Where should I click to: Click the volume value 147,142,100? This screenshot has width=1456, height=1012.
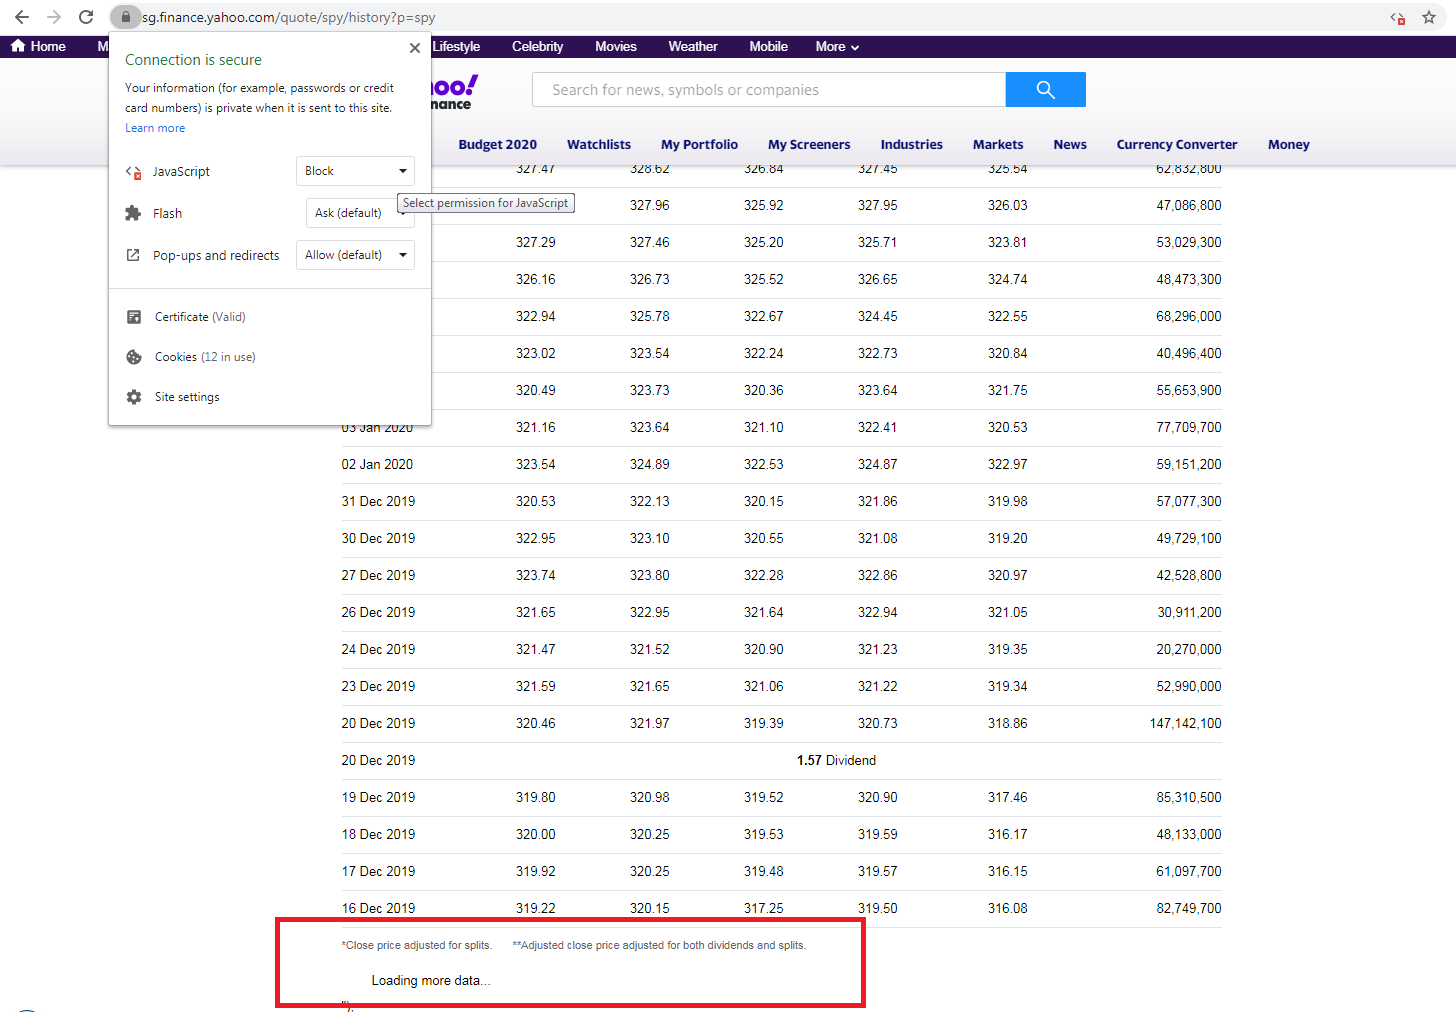pyautogui.click(x=1185, y=723)
